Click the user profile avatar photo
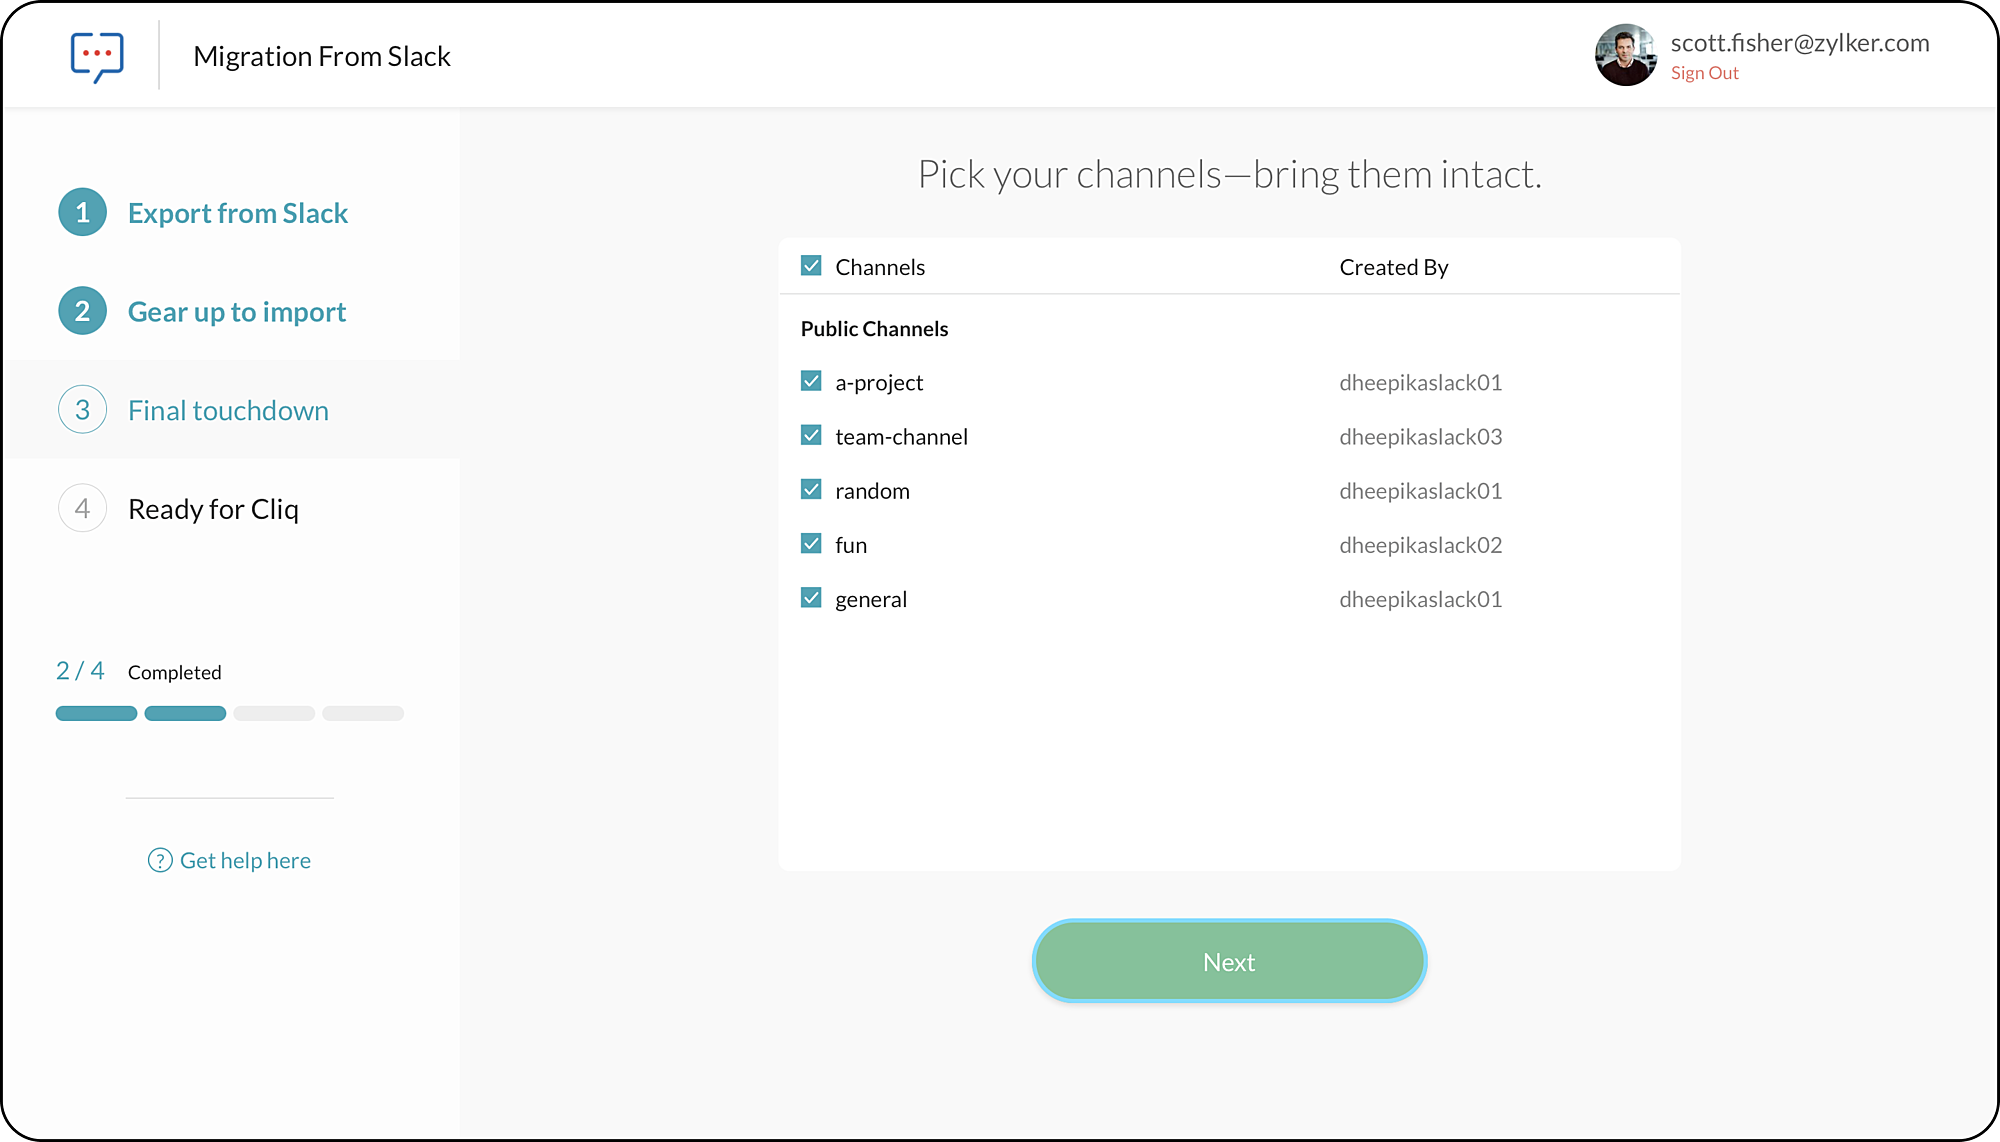Screen dimensions: 2000x1142 (1625, 55)
